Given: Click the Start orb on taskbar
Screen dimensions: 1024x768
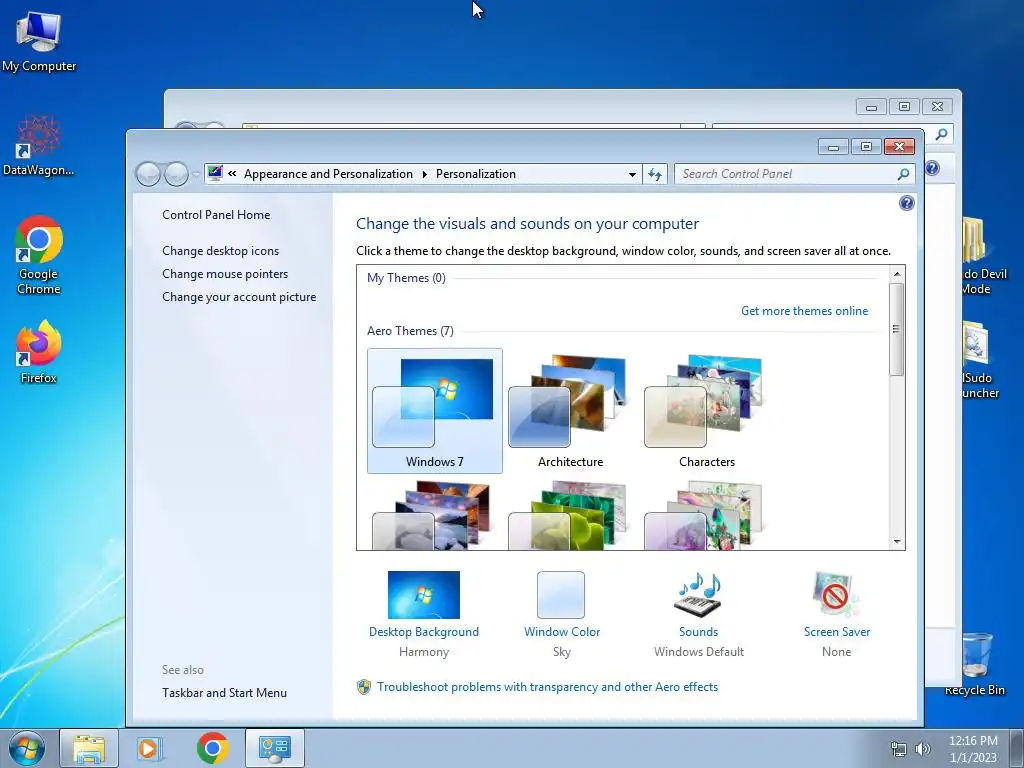Looking at the screenshot, I should point(27,748).
